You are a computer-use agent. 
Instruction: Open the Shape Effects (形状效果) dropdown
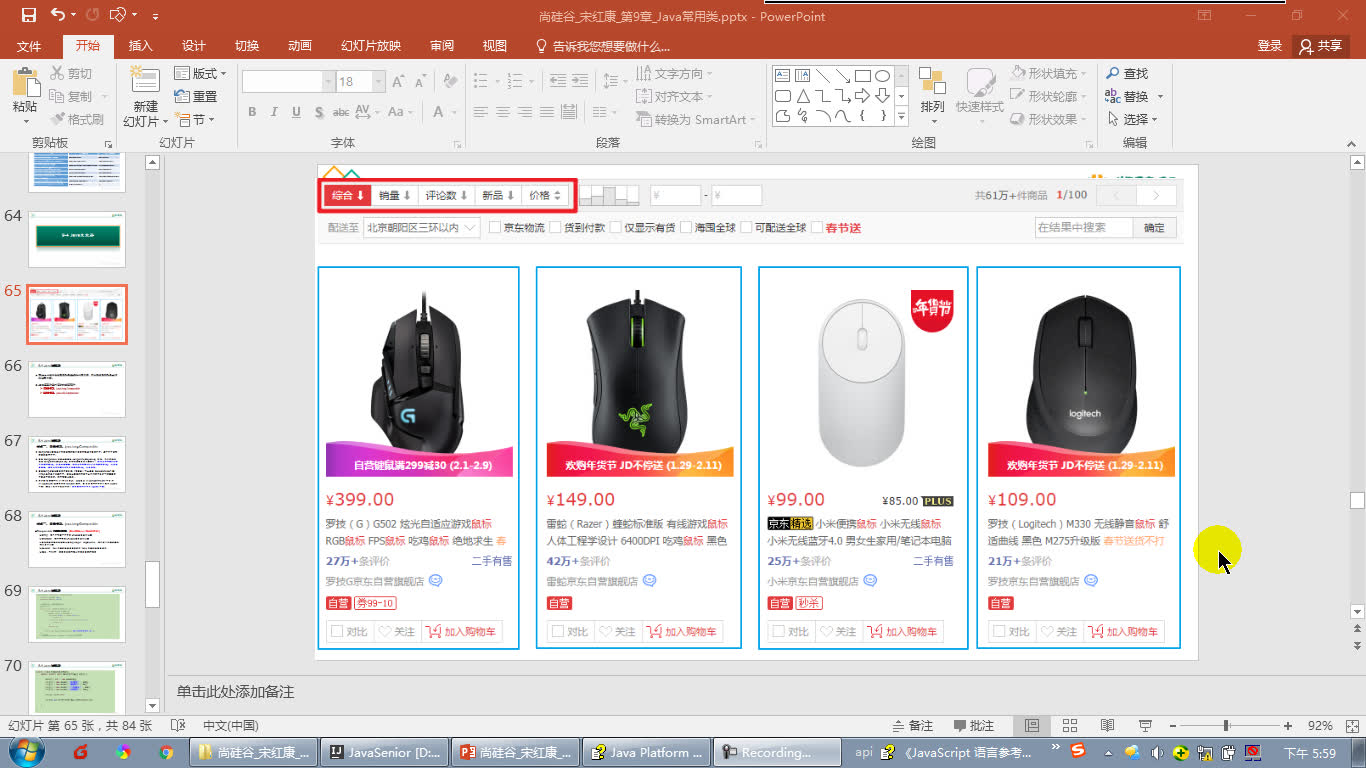coord(1049,120)
